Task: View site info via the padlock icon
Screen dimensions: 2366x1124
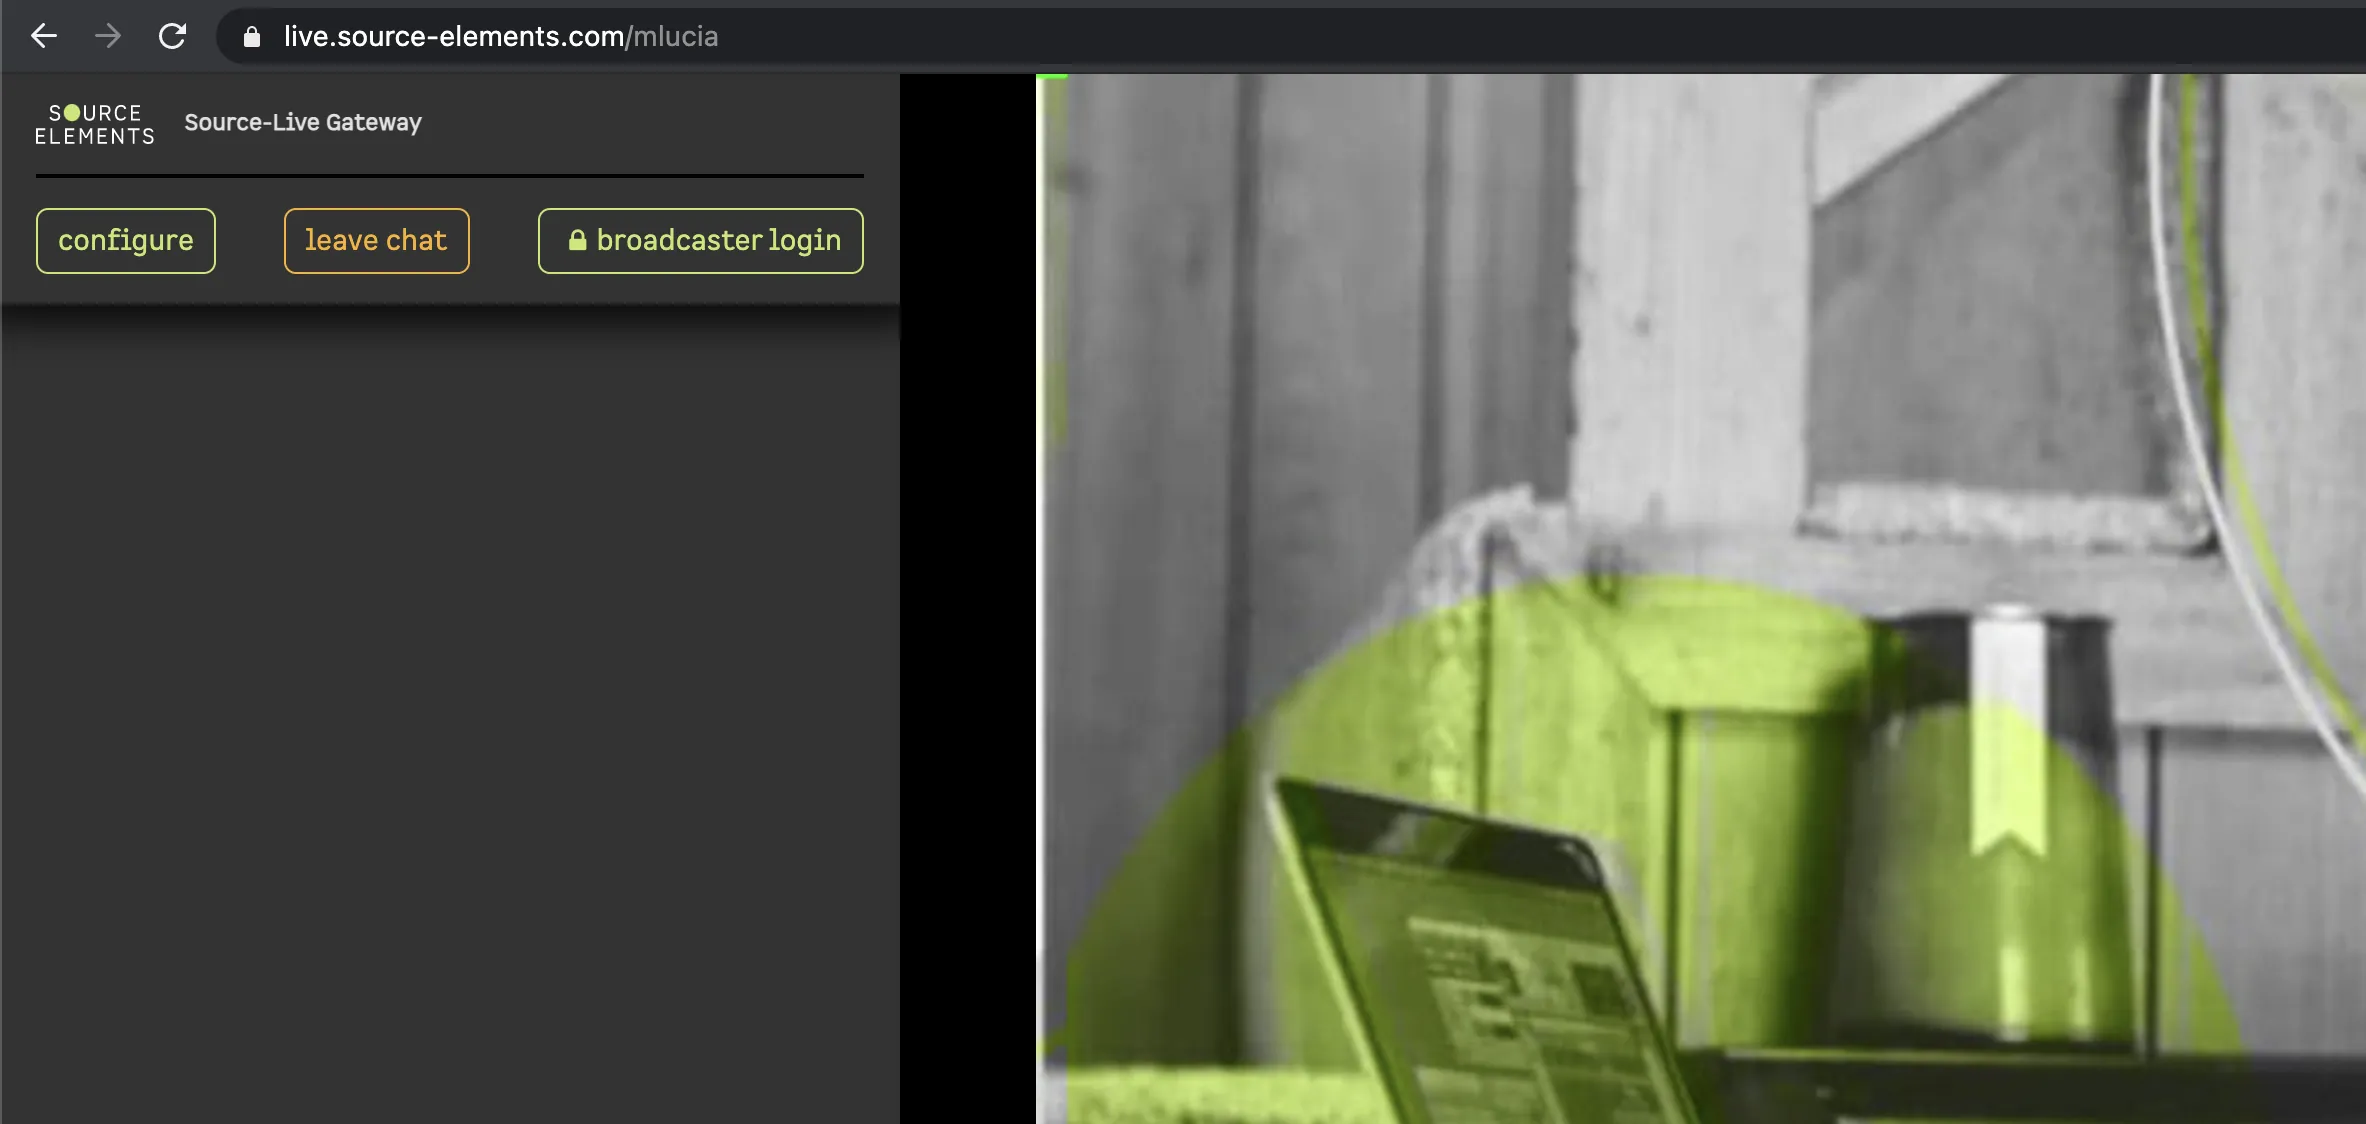Action: click(252, 37)
